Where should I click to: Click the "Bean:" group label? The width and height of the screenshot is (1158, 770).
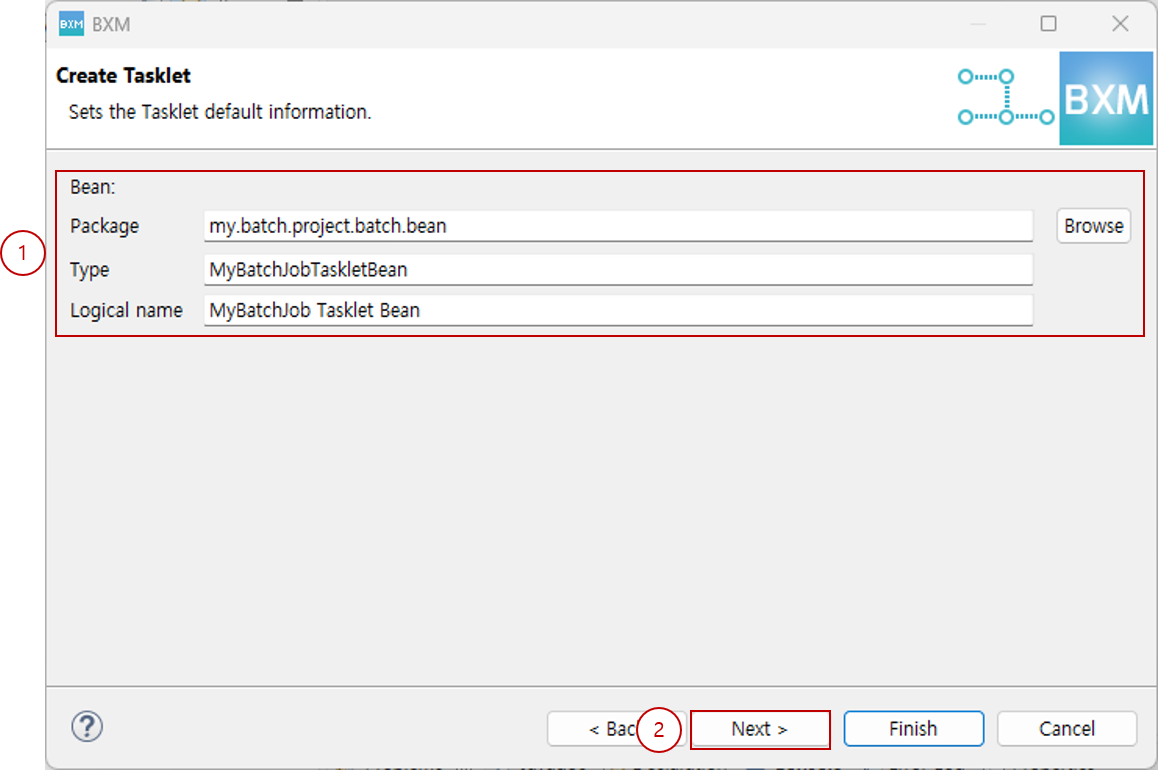pyautogui.click(x=93, y=187)
